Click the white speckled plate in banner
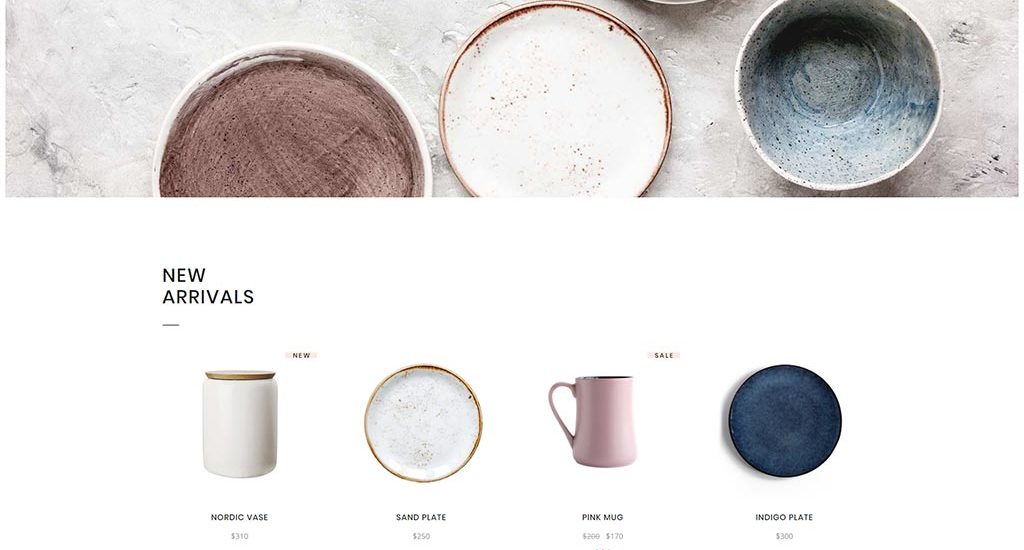This screenshot has height=550, width=1024. tap(555, 99)
